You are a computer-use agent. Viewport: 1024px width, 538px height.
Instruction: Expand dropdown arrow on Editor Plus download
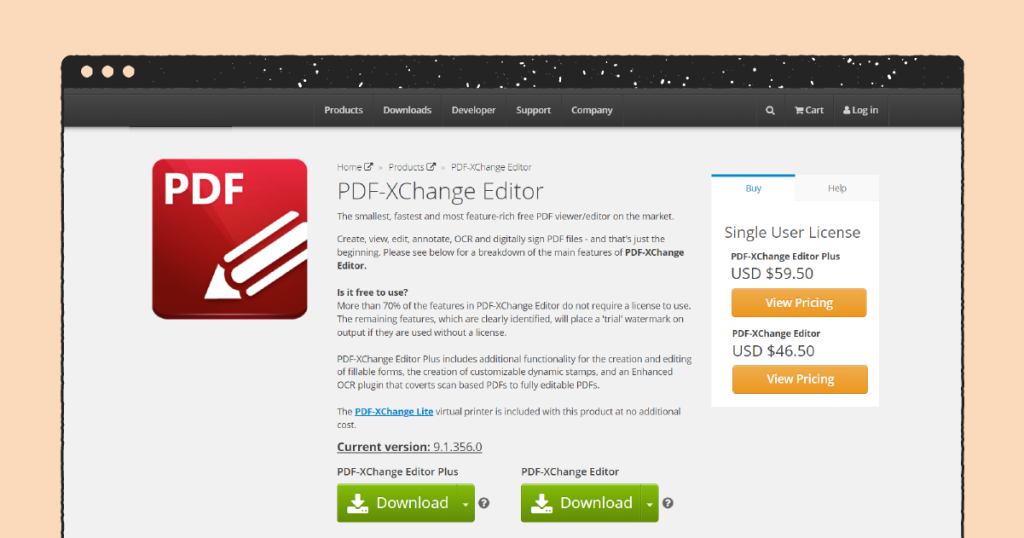click(466, 503)
